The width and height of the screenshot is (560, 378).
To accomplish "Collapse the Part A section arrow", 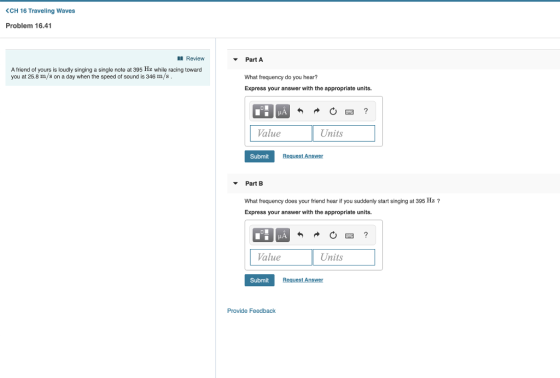I will (235, 59).
